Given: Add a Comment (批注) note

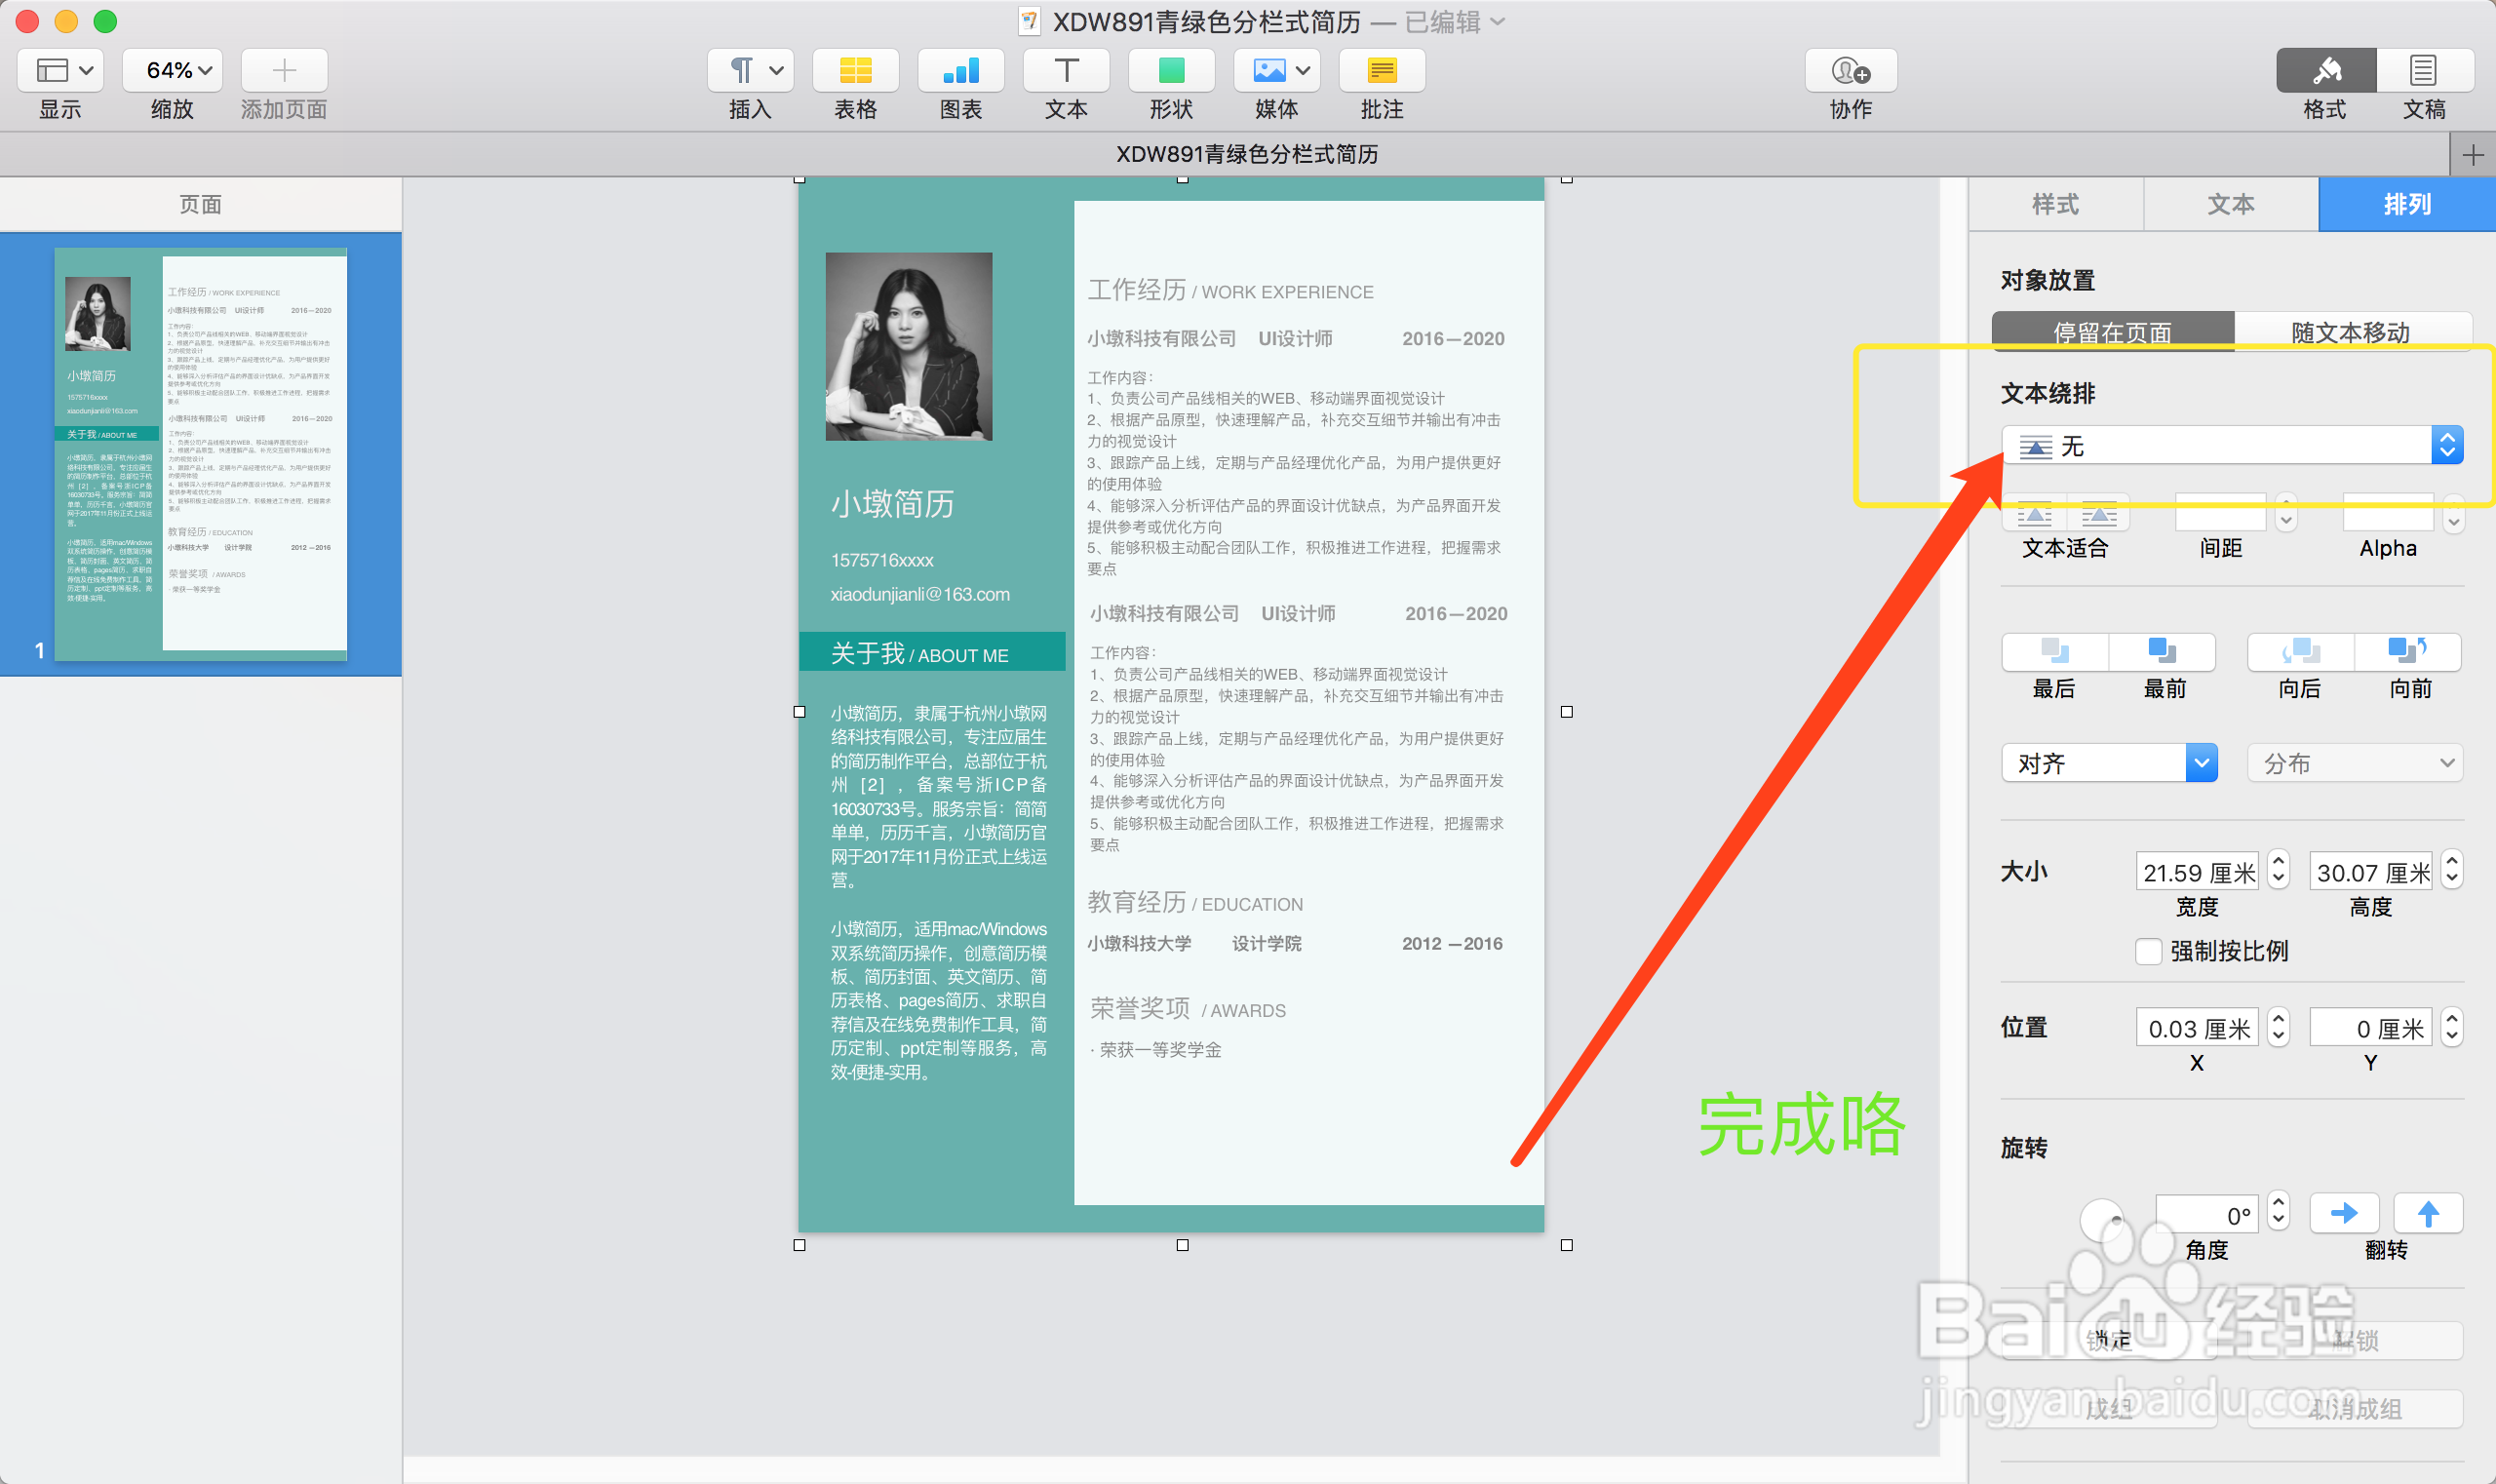Looking at the screenshot, I should (1381, 71).
